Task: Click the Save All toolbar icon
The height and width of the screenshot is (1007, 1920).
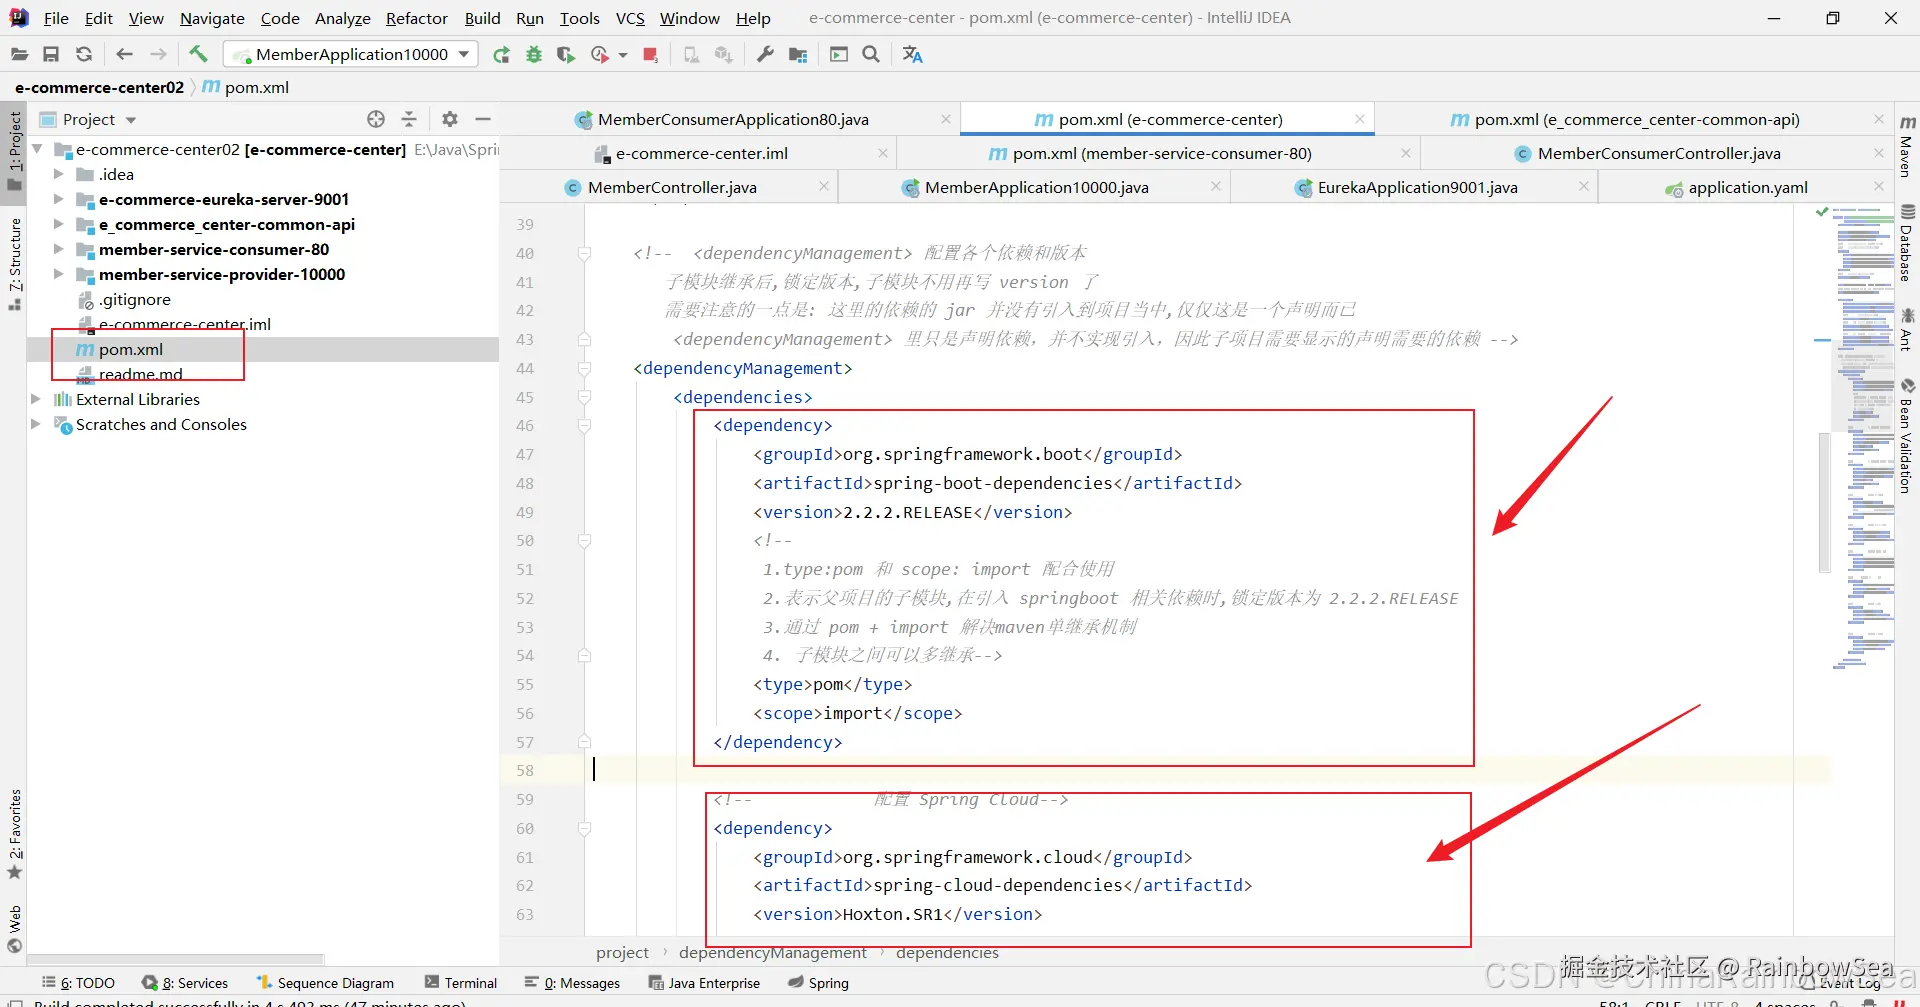Action: pos(51,54)
